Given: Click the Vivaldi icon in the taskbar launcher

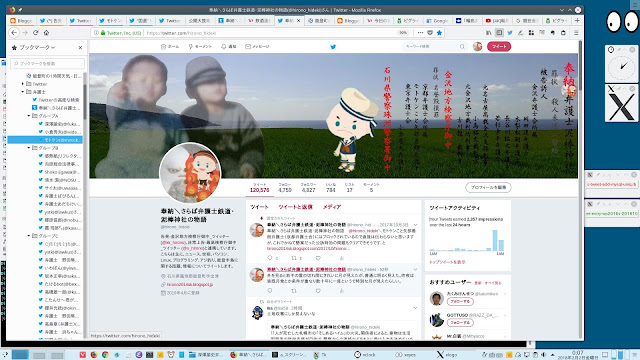Looking at the screenshot, I should coord(83,355).
